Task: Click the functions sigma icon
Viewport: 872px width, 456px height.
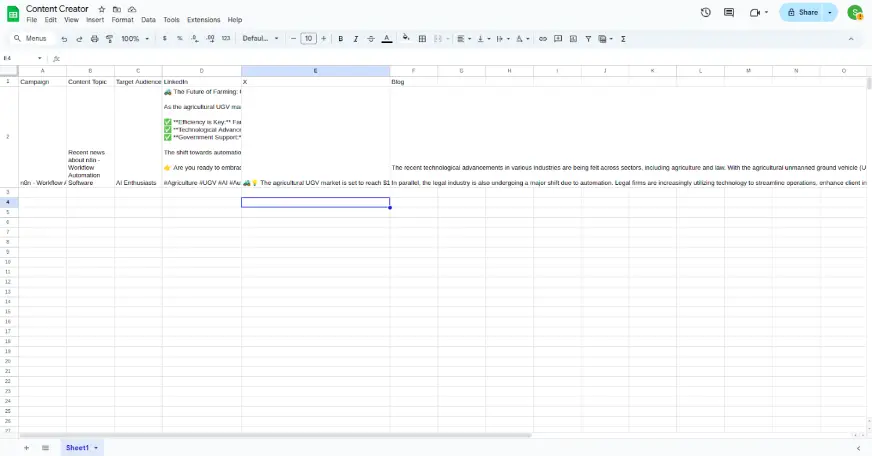Action: [624, 39]
